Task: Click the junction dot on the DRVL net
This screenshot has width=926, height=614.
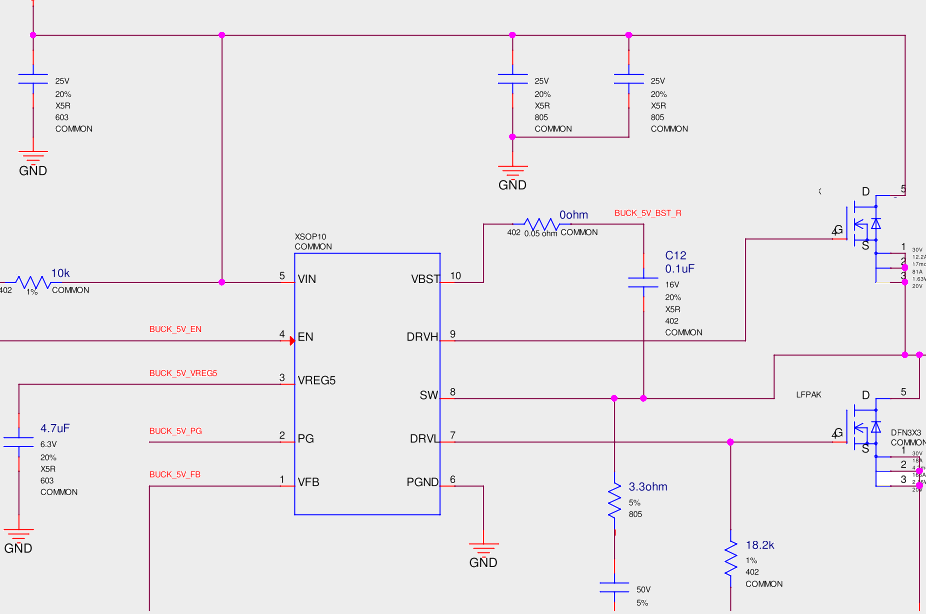Action: pyautogui.click(x=731, y=442)
